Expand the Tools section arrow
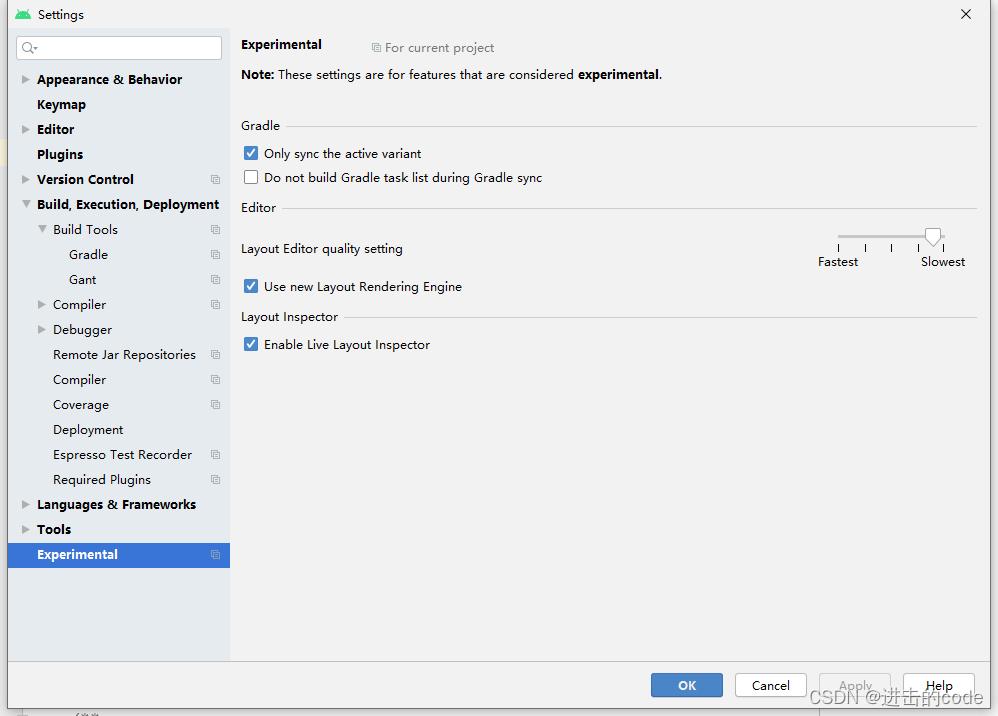The height and width of the screenshot is (716, 998). tap(25, 530)
